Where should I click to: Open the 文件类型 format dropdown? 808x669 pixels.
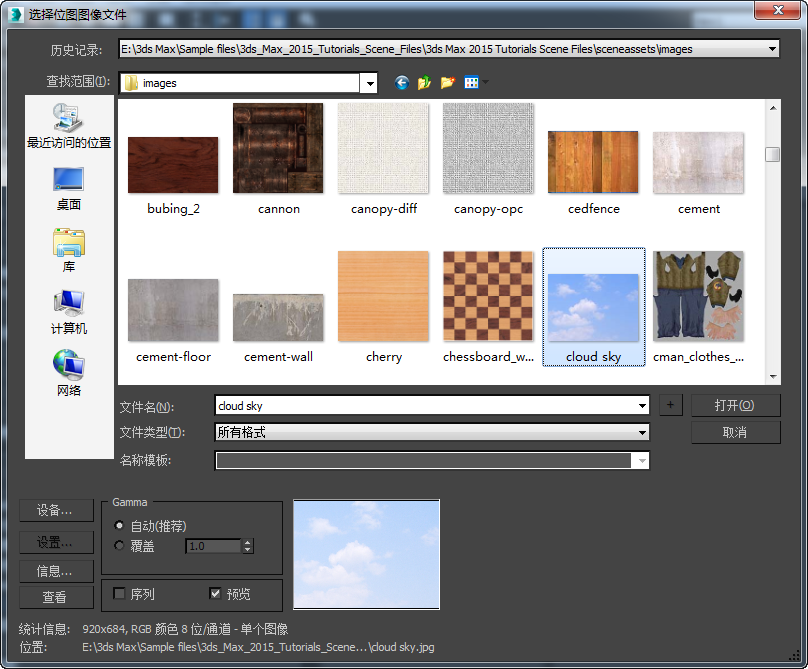tap(641, 433)
